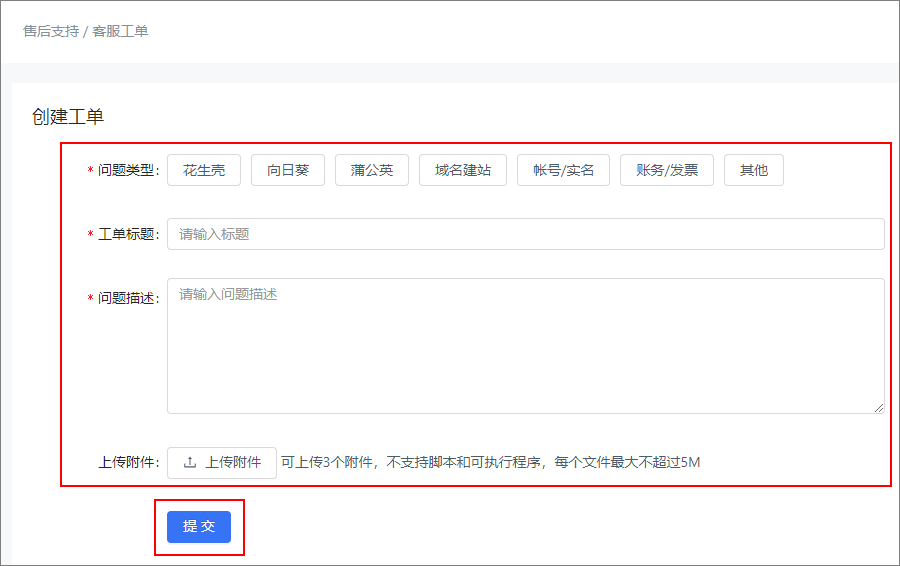Choose 蒲公英 as problem type

(372, 170)
